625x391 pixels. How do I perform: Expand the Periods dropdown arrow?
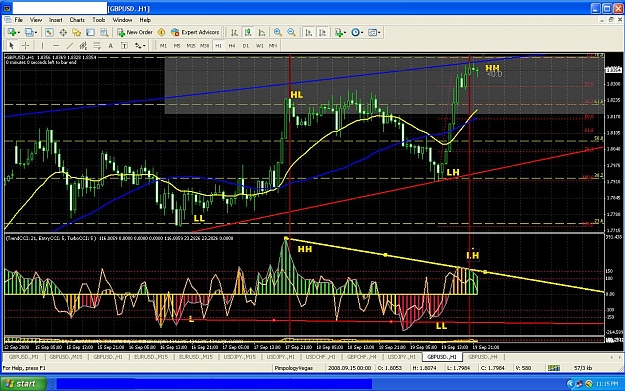click(x=362, y=33)
